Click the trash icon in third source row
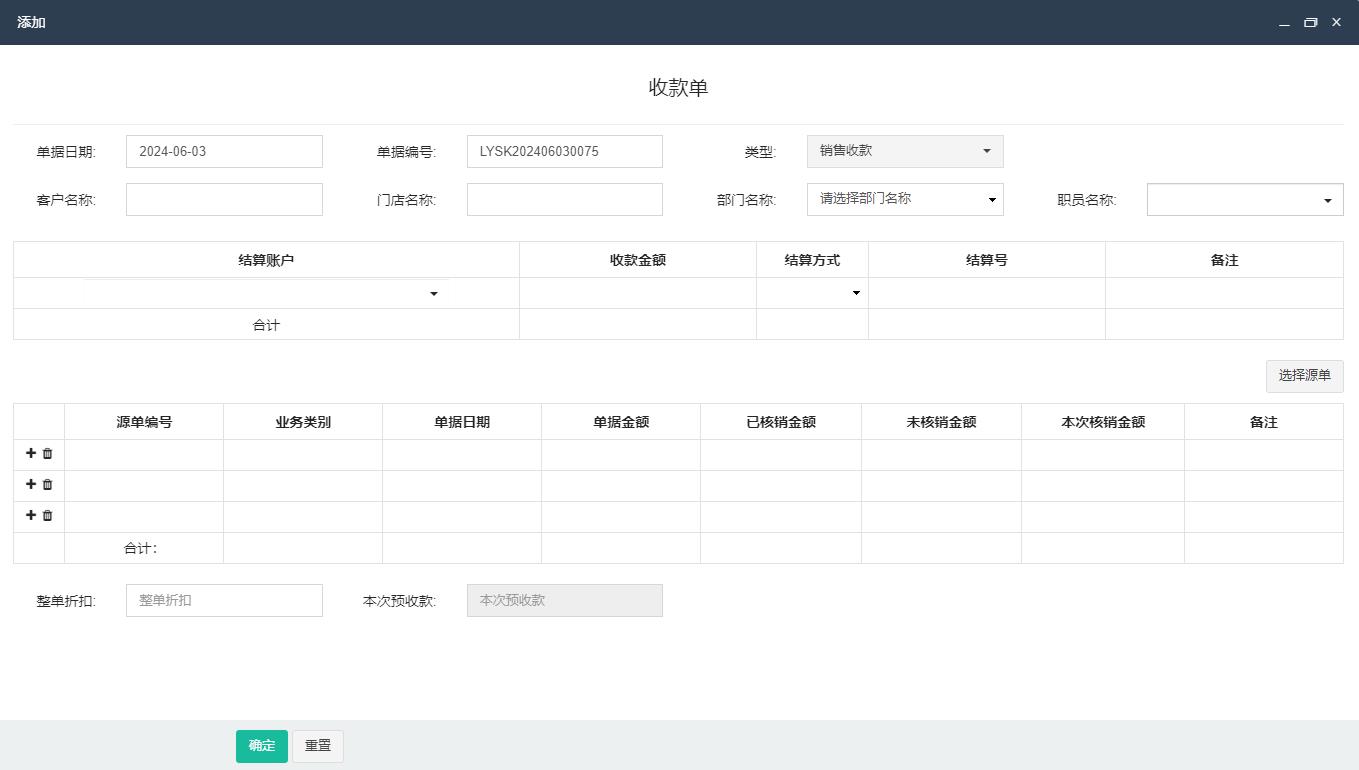Image resolution: width=1359 pixels, height=770 pixels. (x=47, y=516)
